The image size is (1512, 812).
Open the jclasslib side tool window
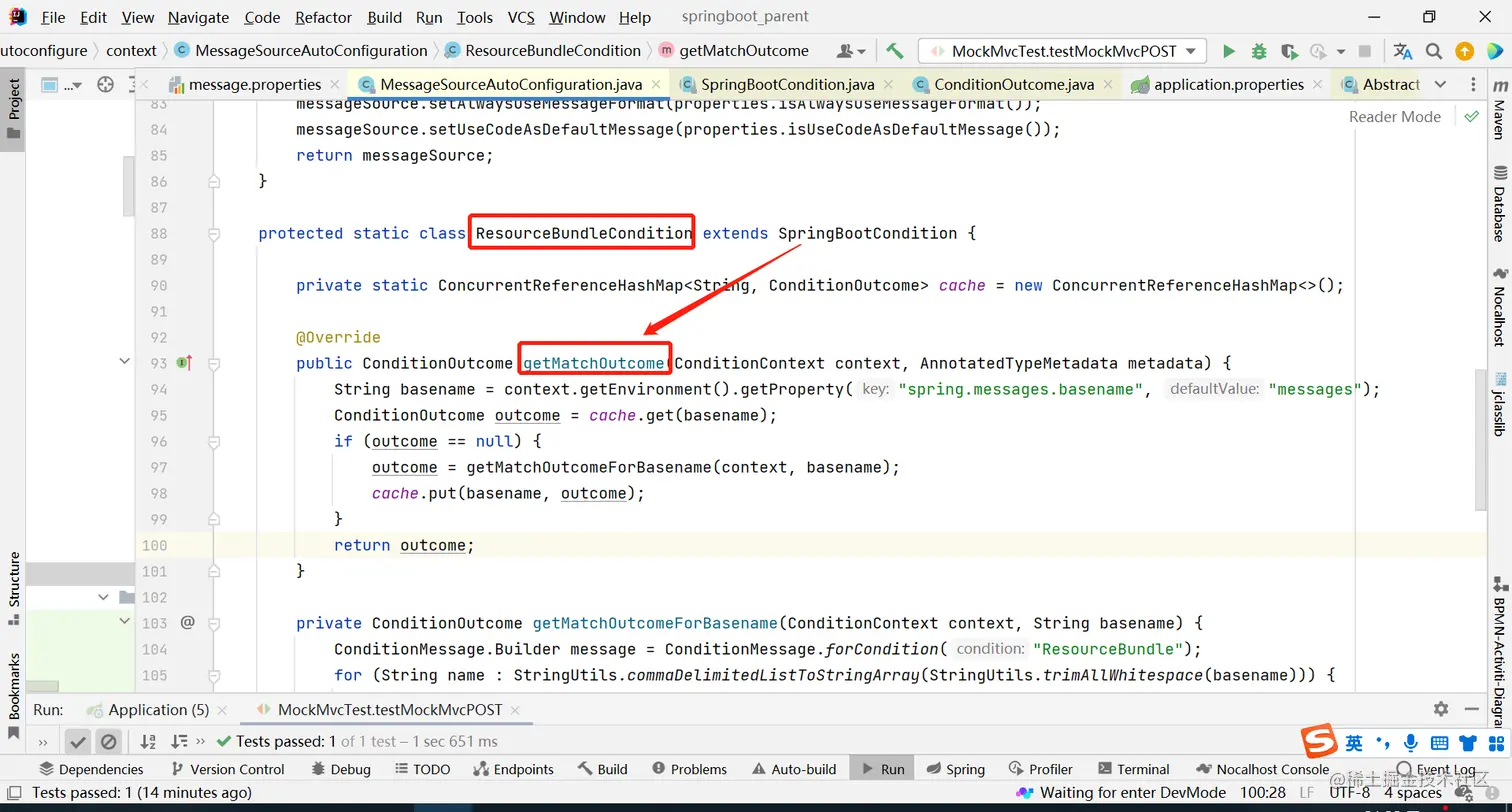[1499, 404]
